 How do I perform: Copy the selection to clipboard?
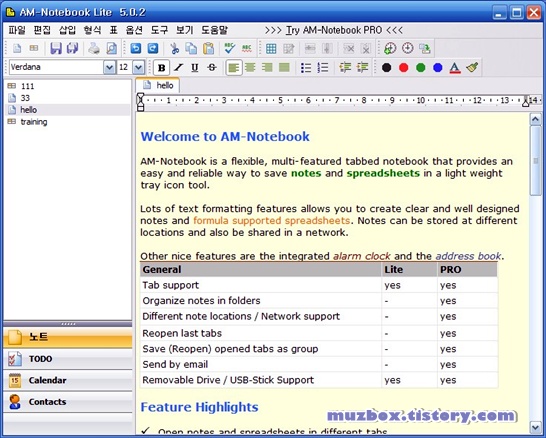[x=191, y=48]
